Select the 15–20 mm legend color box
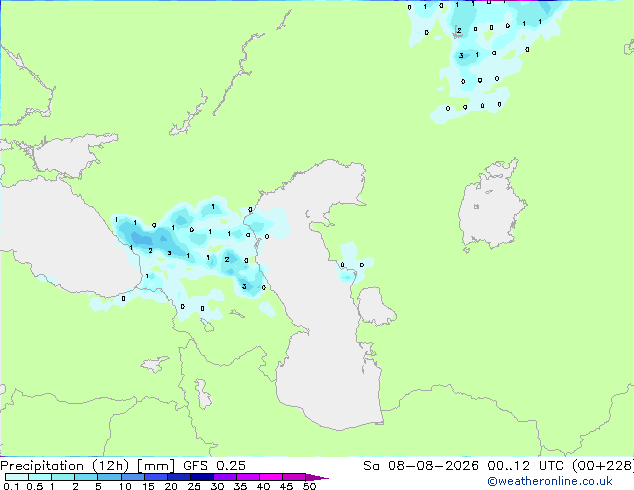The height and width of the screenshot is (490, 634). pos(155,477)
